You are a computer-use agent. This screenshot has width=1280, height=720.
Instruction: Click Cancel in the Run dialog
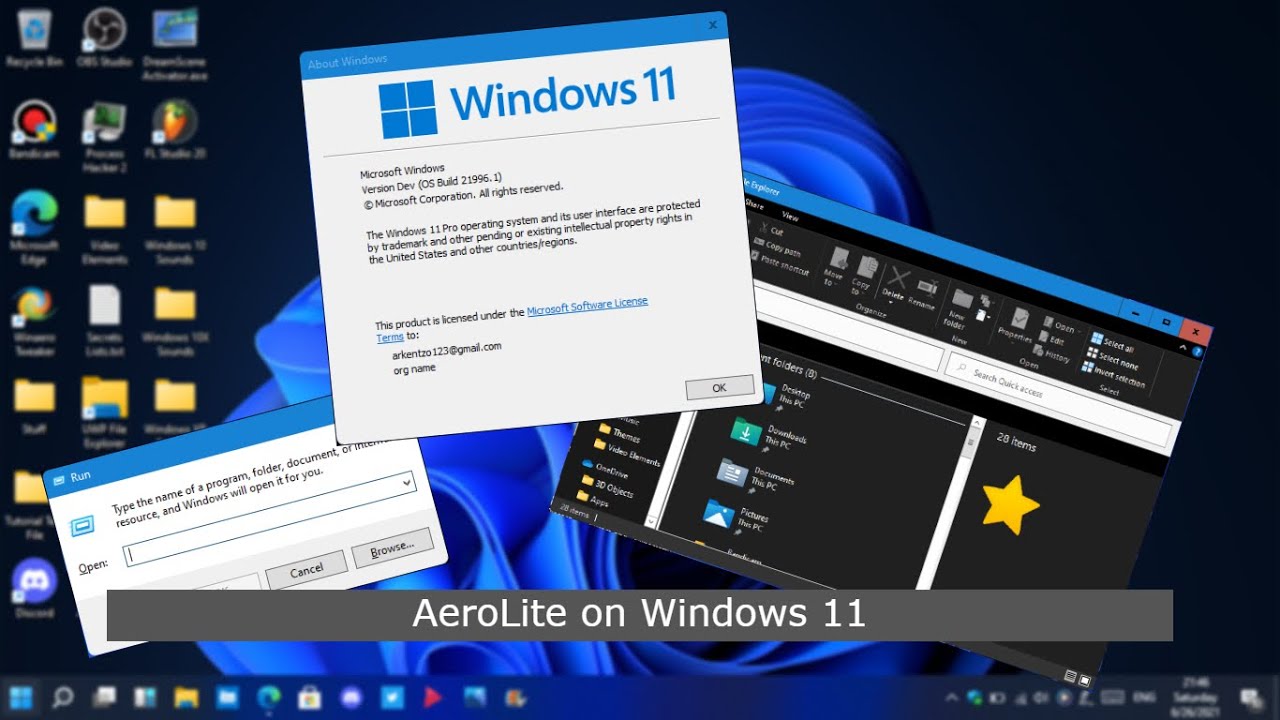pos(305,570)
